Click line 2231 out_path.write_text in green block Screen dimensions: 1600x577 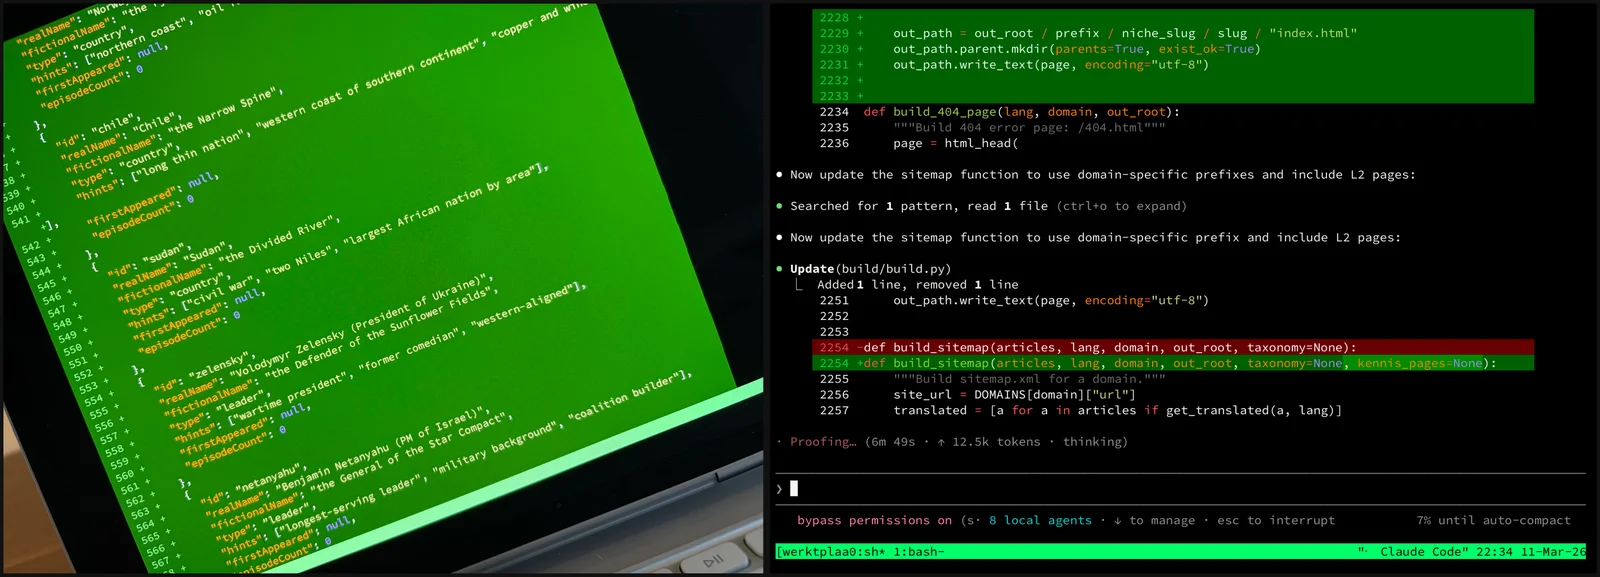1051,65
